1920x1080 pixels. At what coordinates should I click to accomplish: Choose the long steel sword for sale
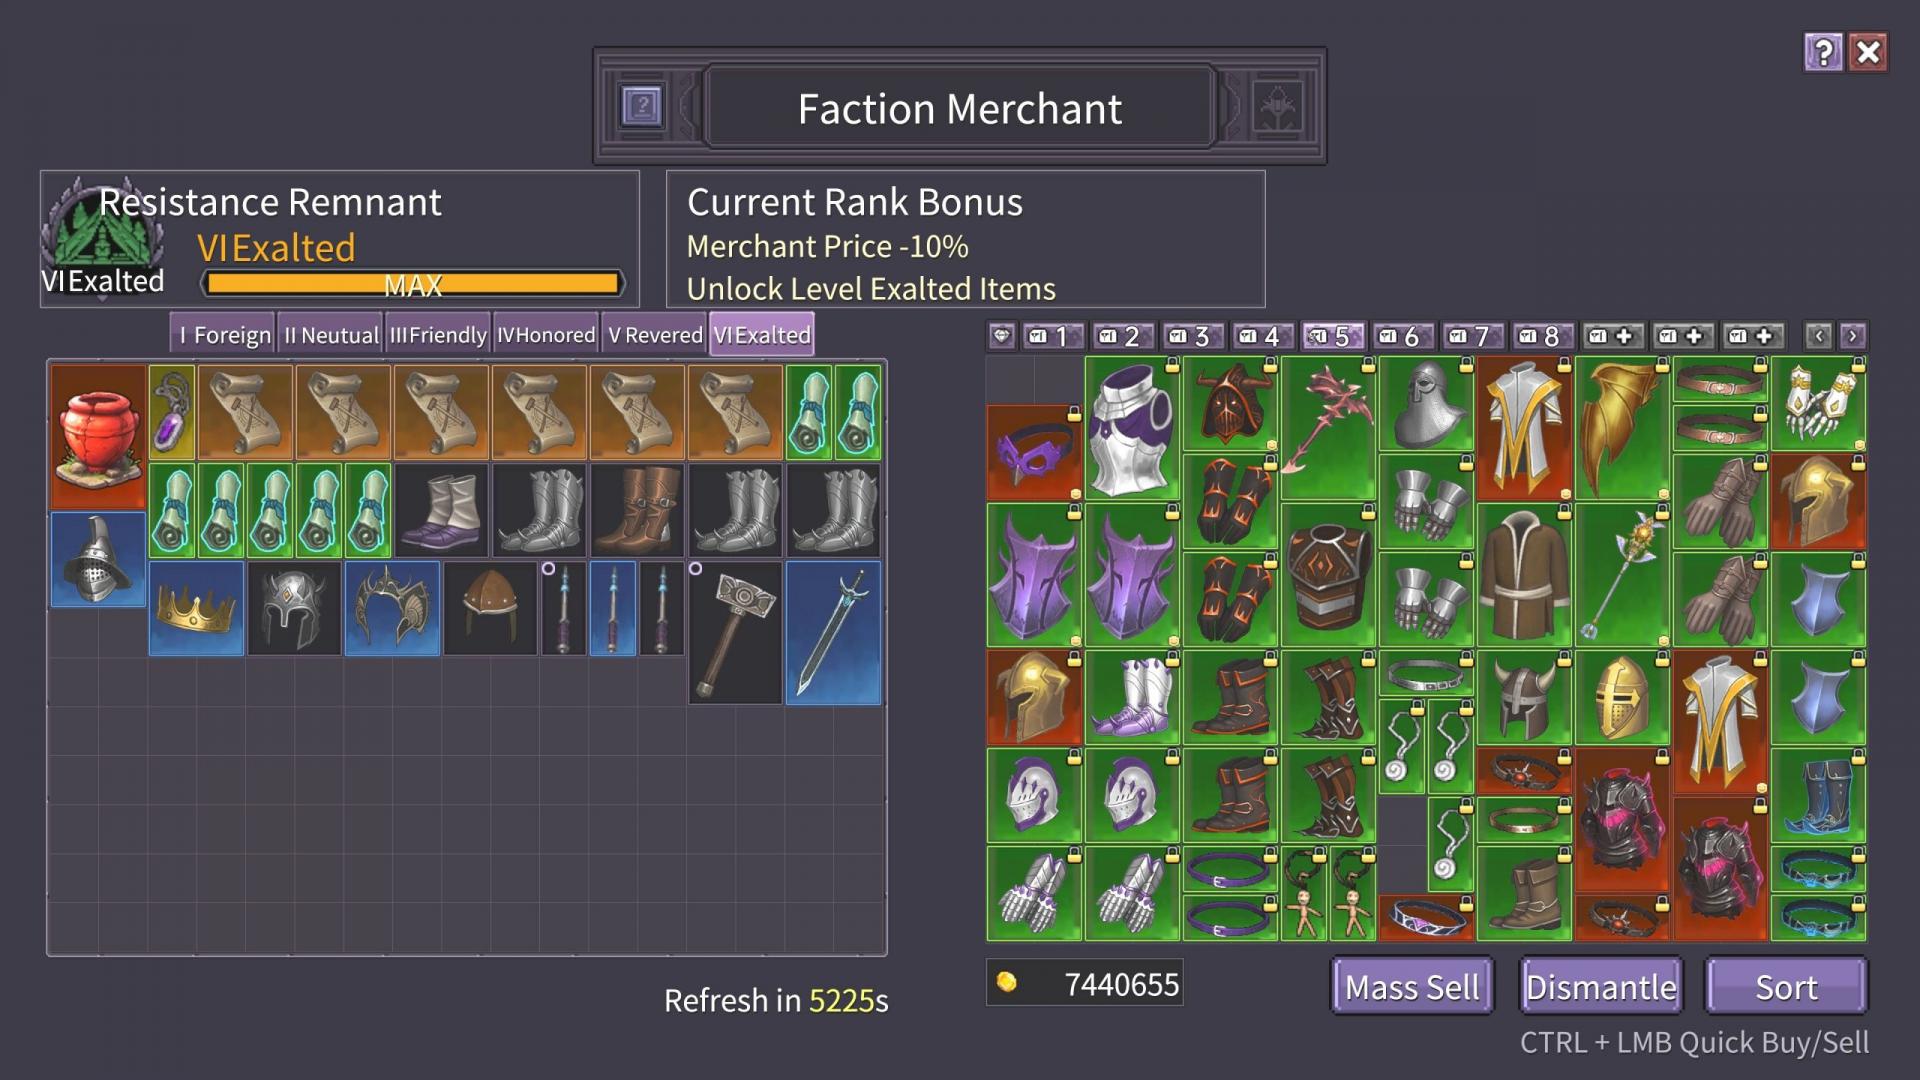[x=833, y=632]
